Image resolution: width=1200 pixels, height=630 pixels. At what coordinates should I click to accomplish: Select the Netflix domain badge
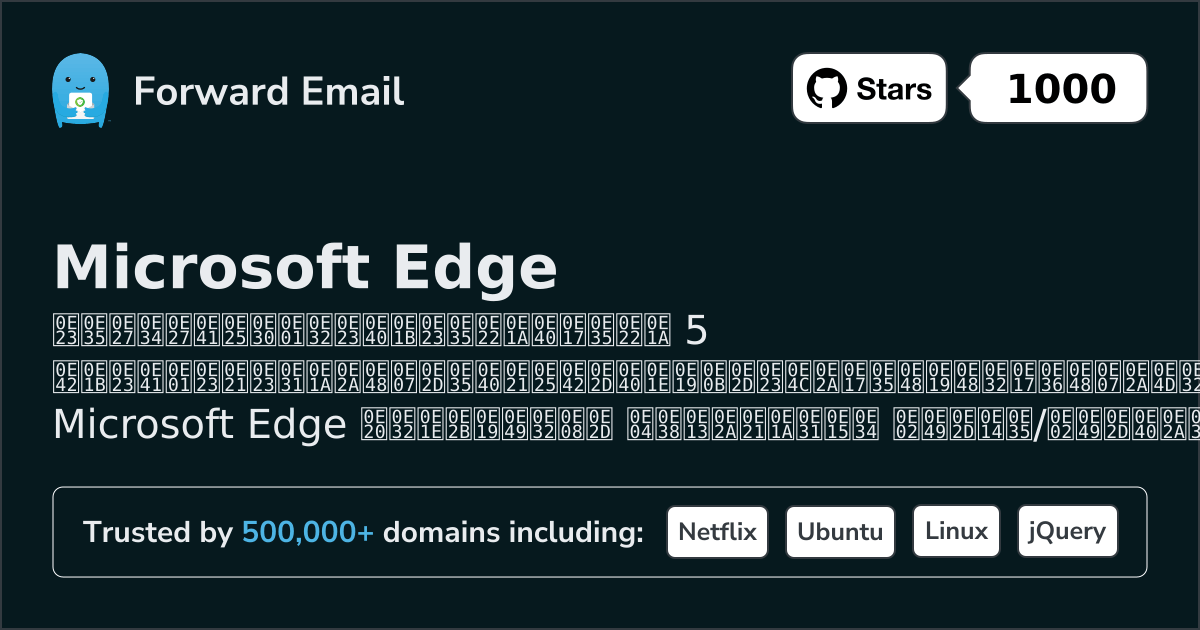click(x=717, y=531)
